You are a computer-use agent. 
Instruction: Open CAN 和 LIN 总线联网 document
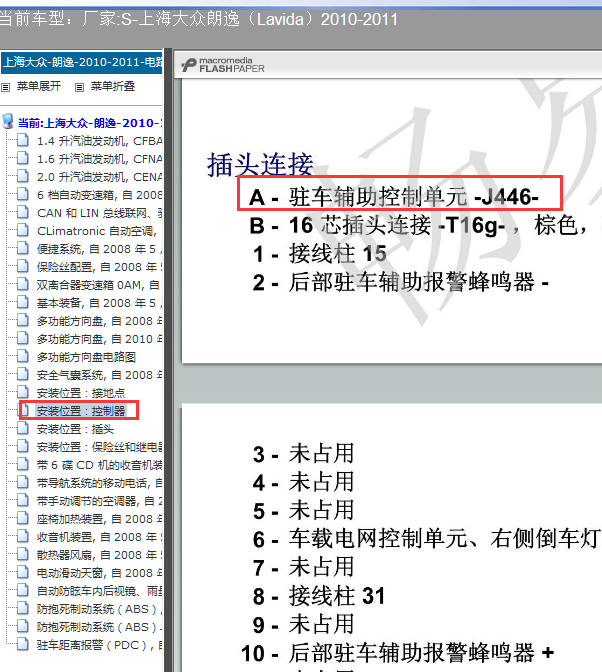tap(99, 213)
